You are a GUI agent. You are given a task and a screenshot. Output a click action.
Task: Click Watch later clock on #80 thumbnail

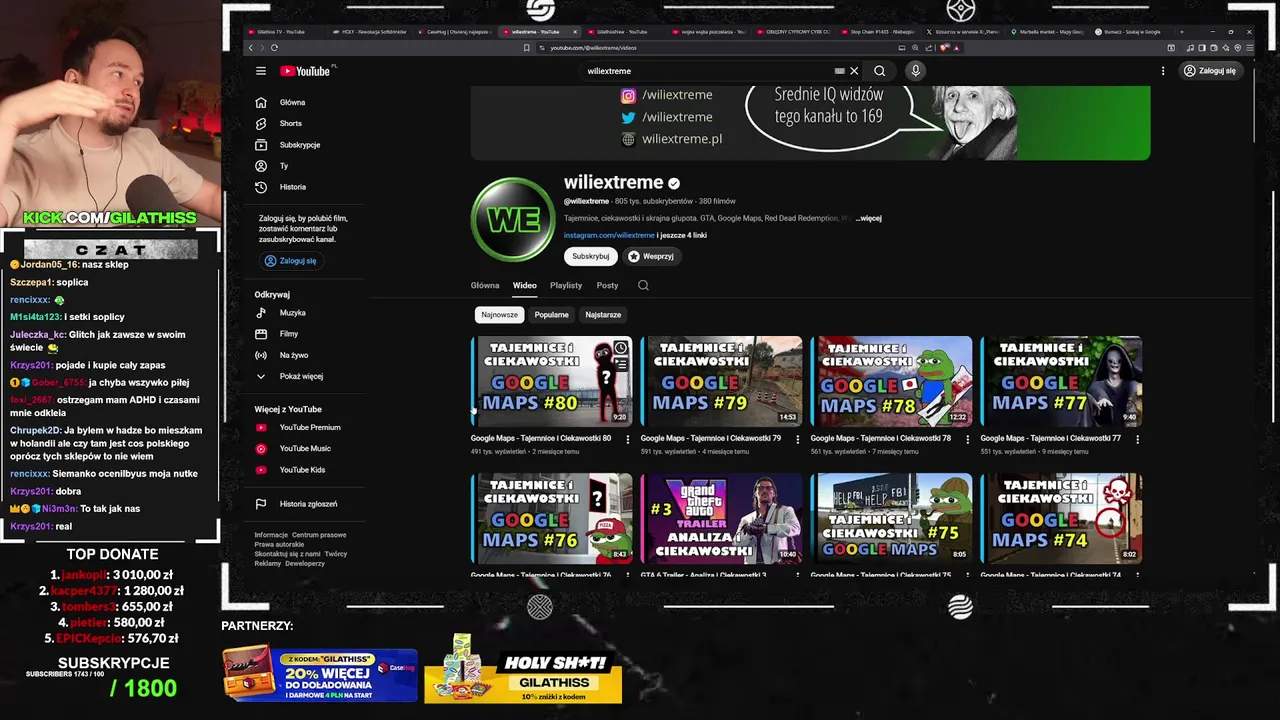(620, 349)
